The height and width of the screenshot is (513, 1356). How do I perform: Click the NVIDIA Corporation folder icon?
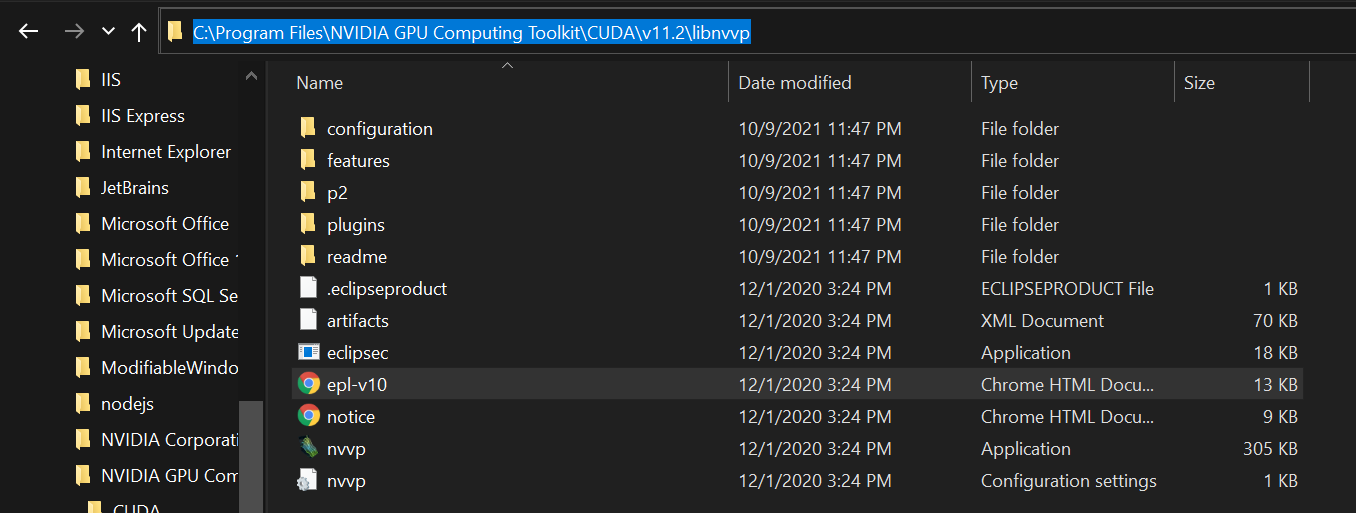pyautogui.click(x=83, y=440)
